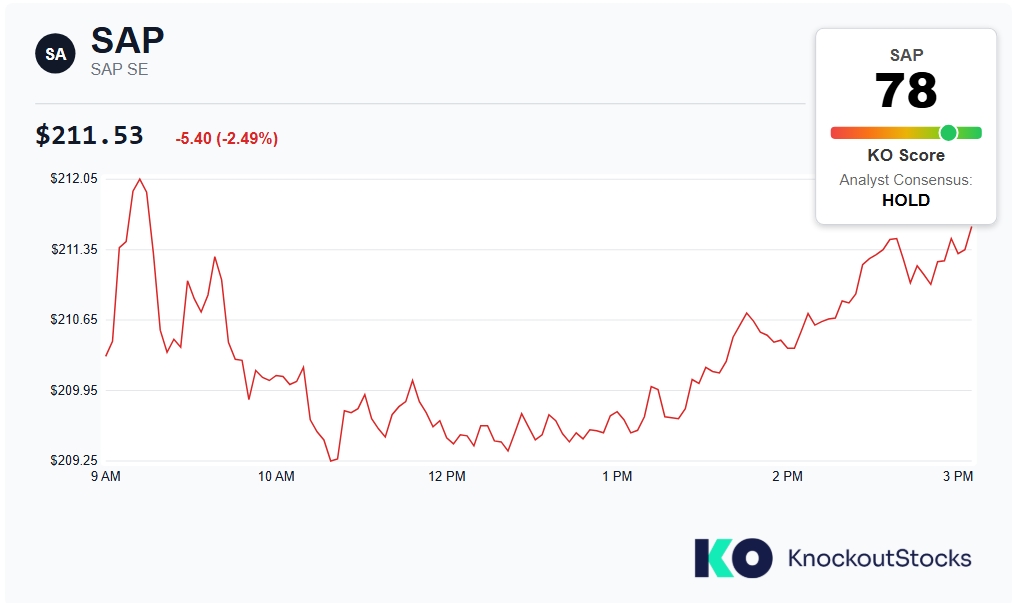The image size is (1015, 603).
Task: Click the -5.40 (-2.49%) price change
Action: [227, 138]
